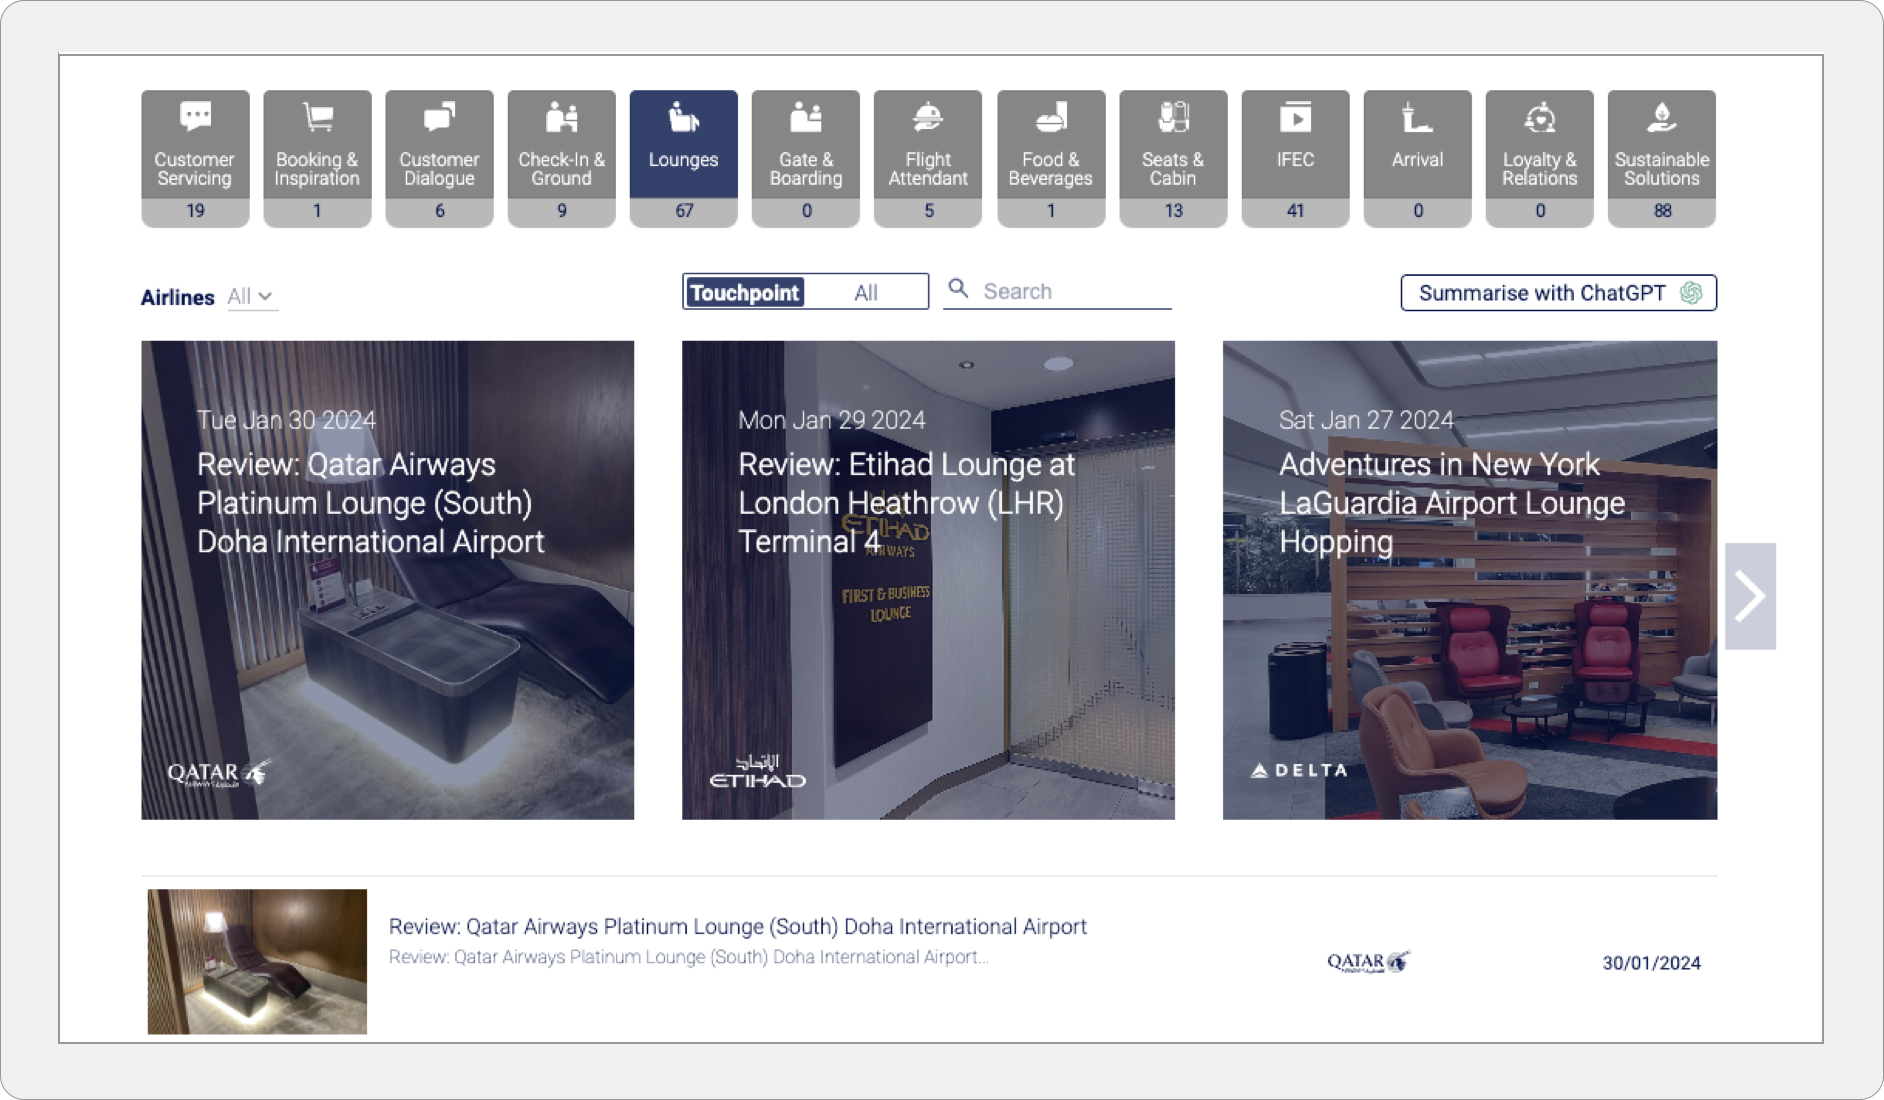Select the Sustainable Solutions category tile
Viewport: 1884px width, 1100px height.
coord(1661,158)
